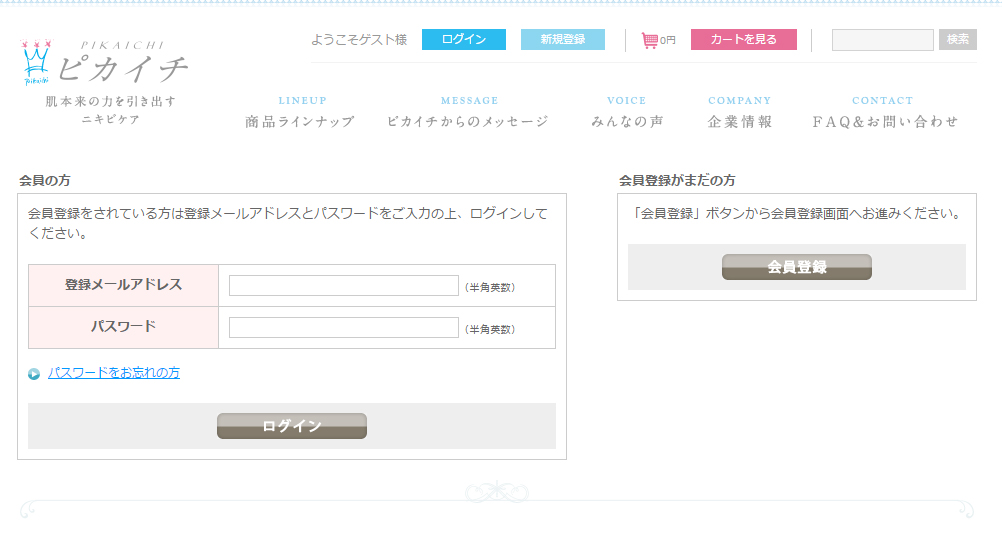The image size is (1002, 546).
Task: Focus the パスワード input field
Action: [x=344, y=327]
